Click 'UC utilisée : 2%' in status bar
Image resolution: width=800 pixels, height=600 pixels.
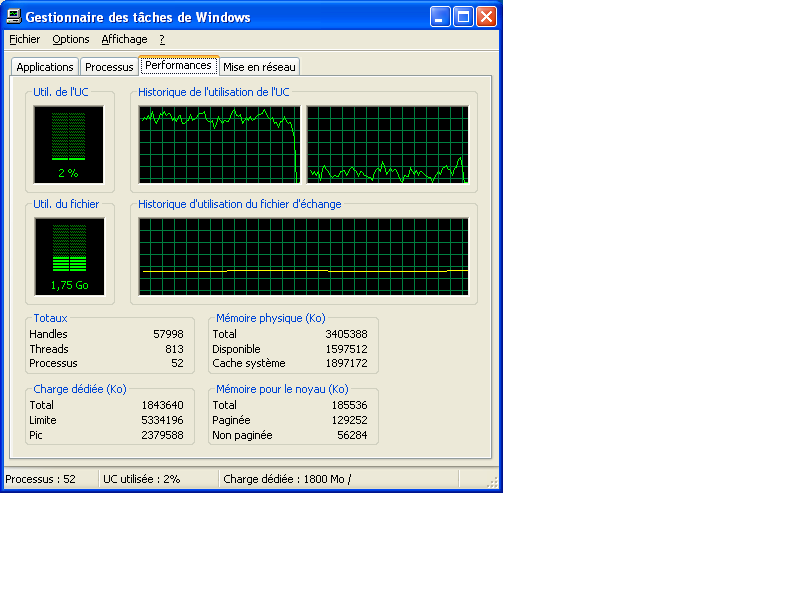tap(158, 479)
